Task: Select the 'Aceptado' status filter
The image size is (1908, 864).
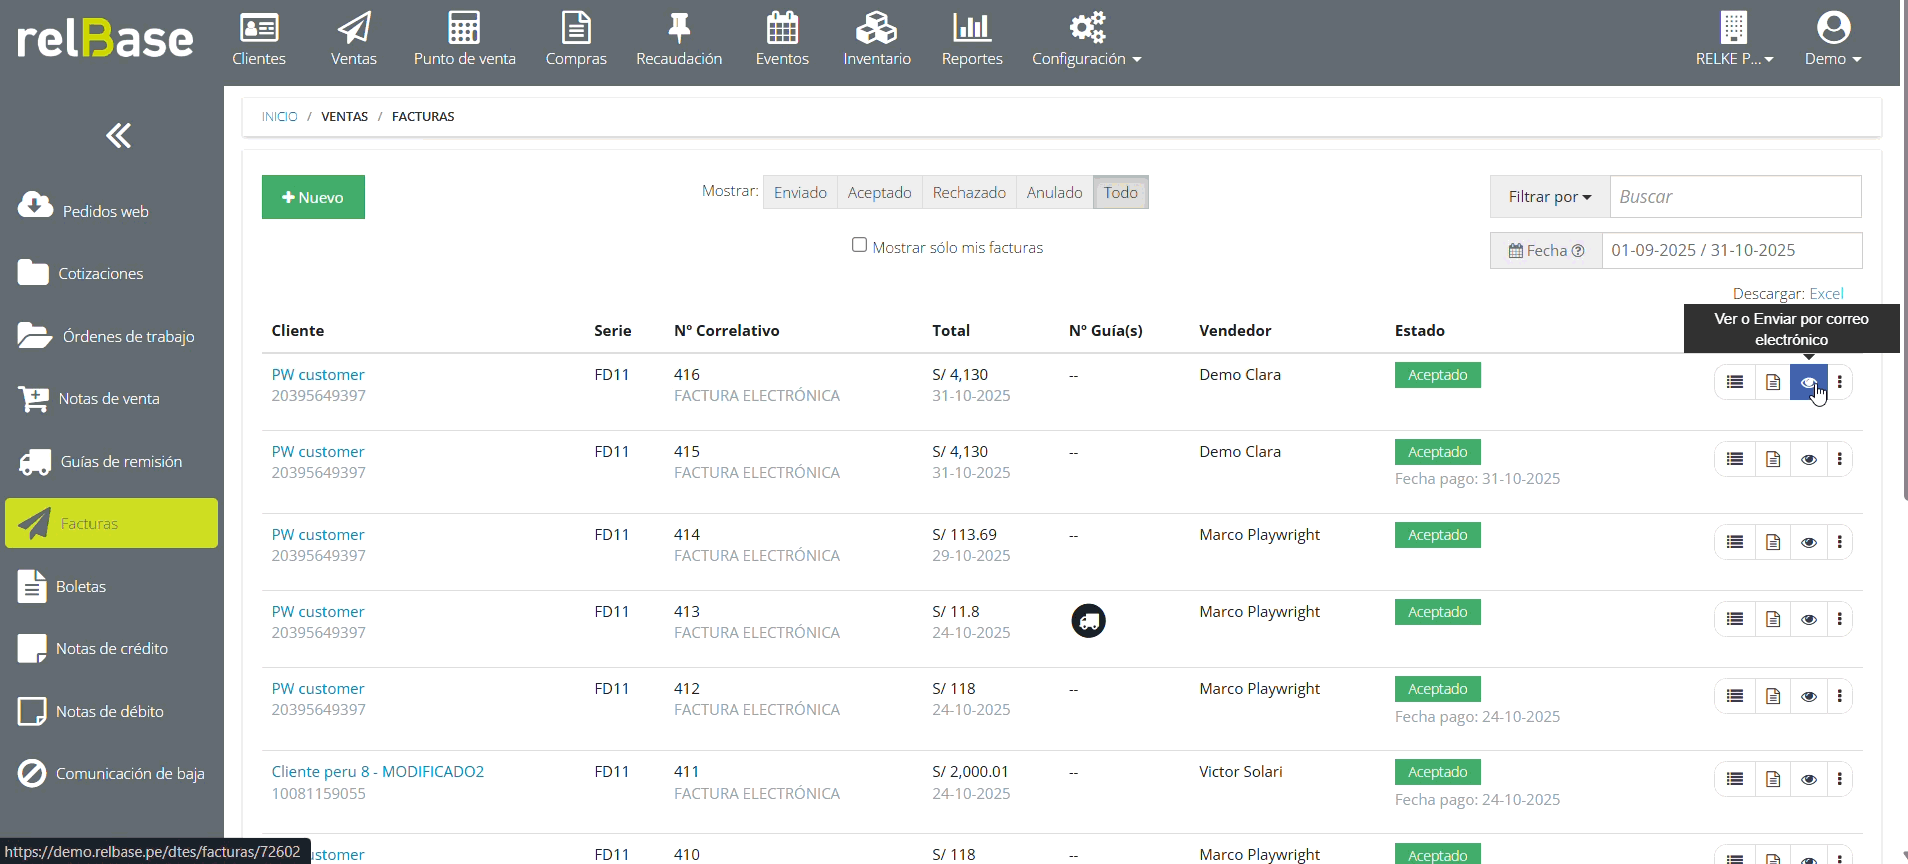Action: coord(879,193)
